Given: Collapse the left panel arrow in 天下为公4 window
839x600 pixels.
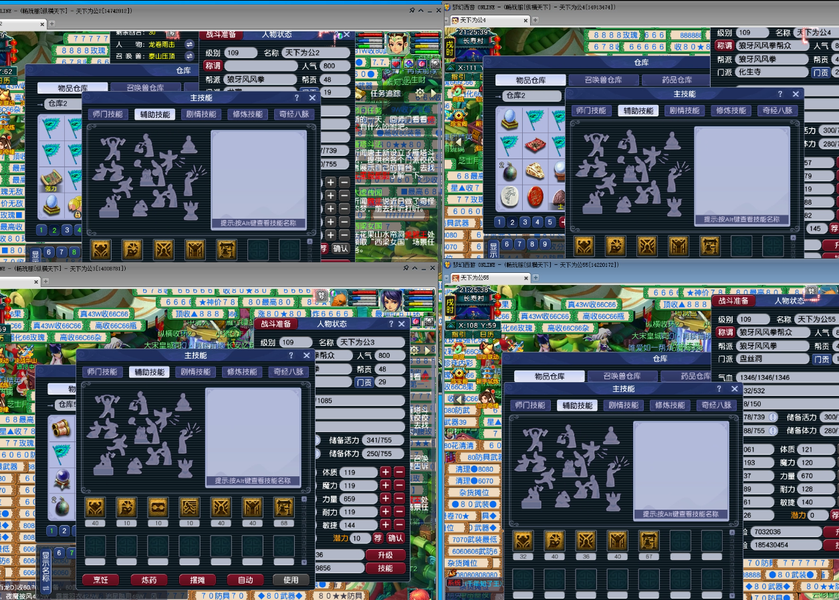Looking at the screenshot, I should [x=459, y=142].
